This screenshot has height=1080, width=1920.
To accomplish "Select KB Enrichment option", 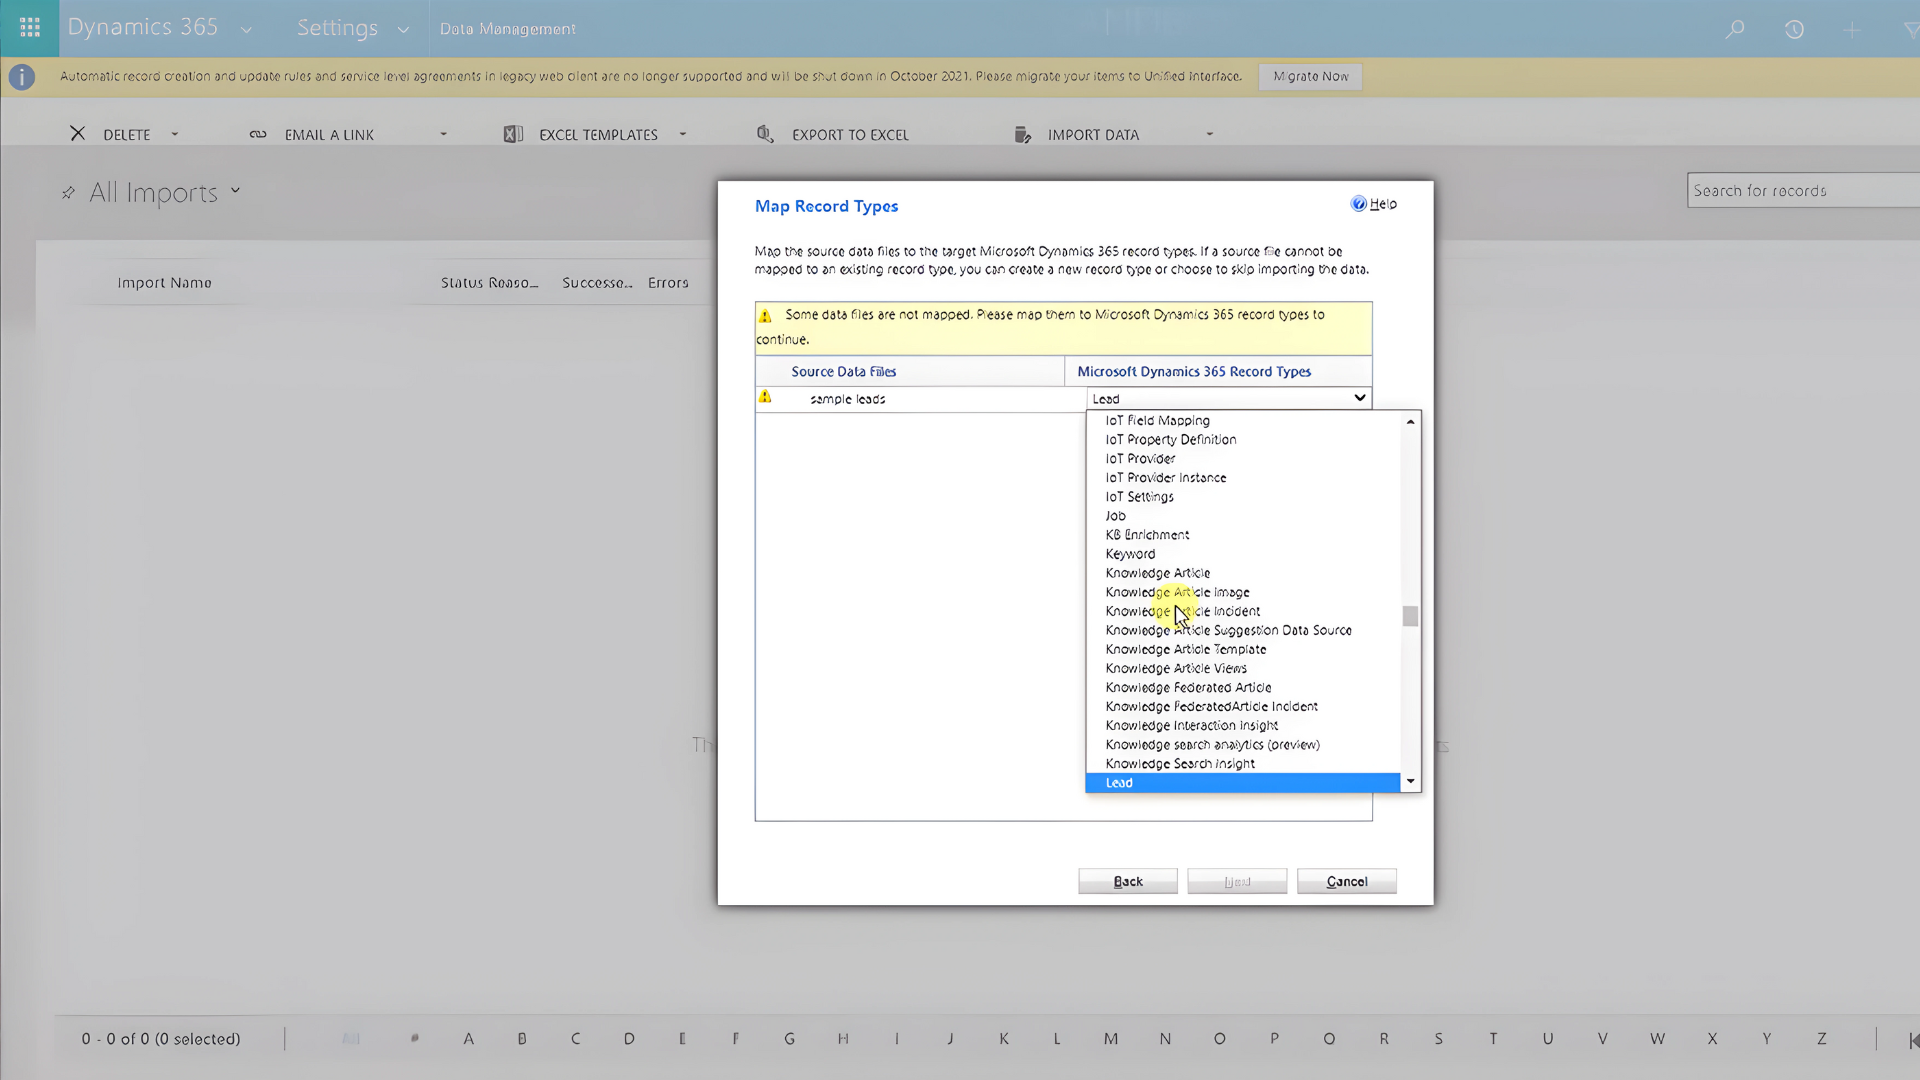I will coord(1147,535).
